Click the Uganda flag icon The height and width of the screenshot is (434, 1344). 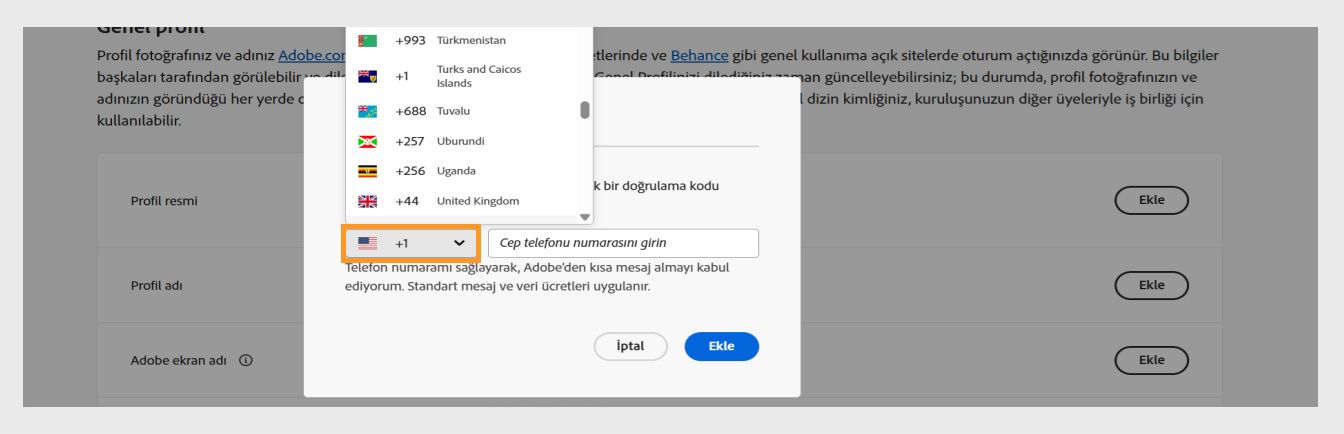367,171
